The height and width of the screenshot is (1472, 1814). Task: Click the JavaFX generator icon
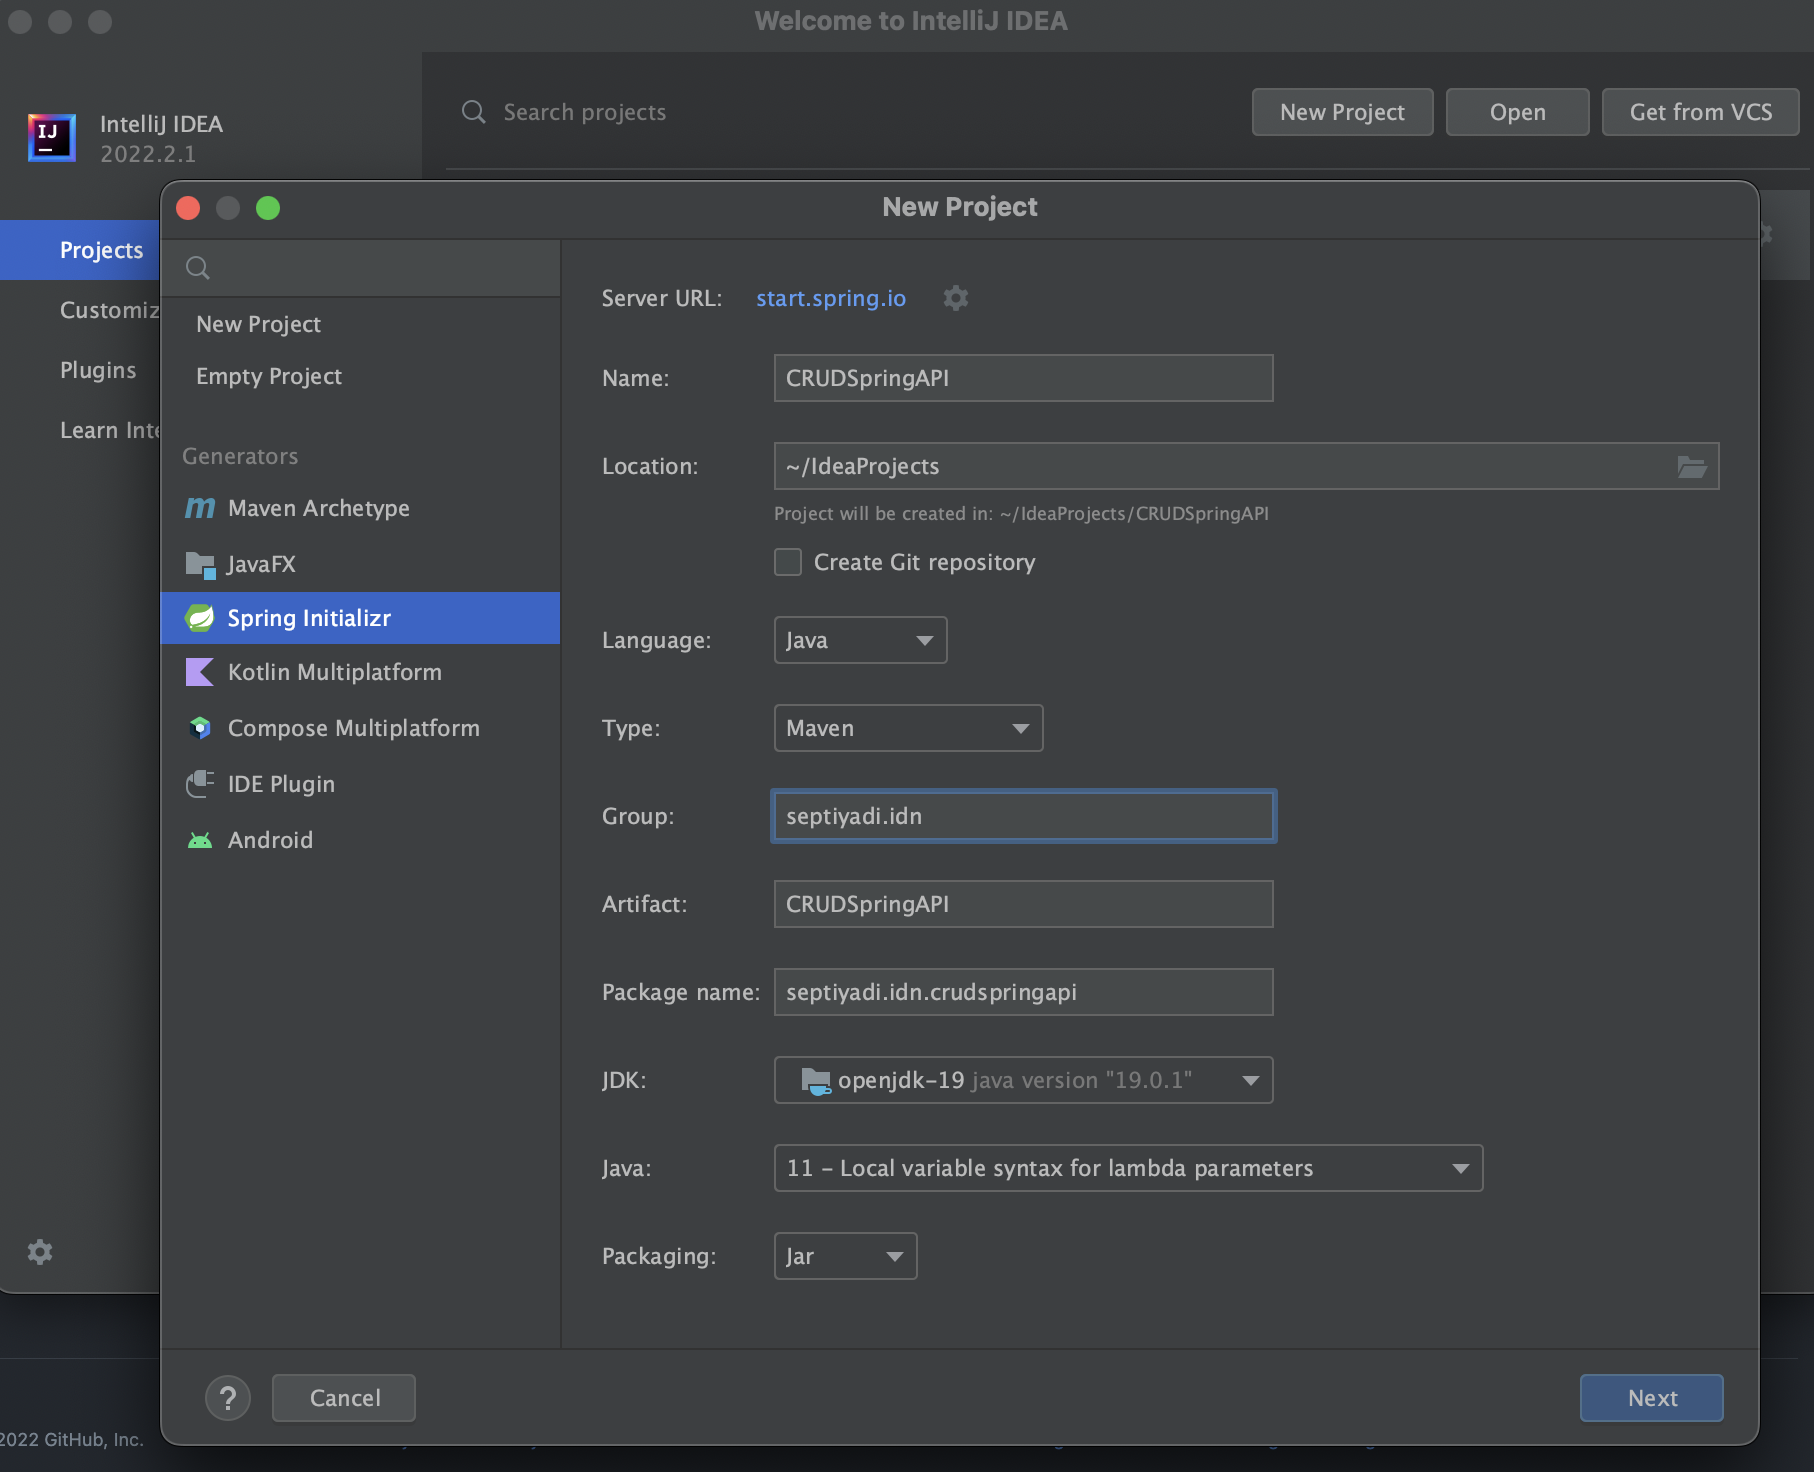(200, 565)
